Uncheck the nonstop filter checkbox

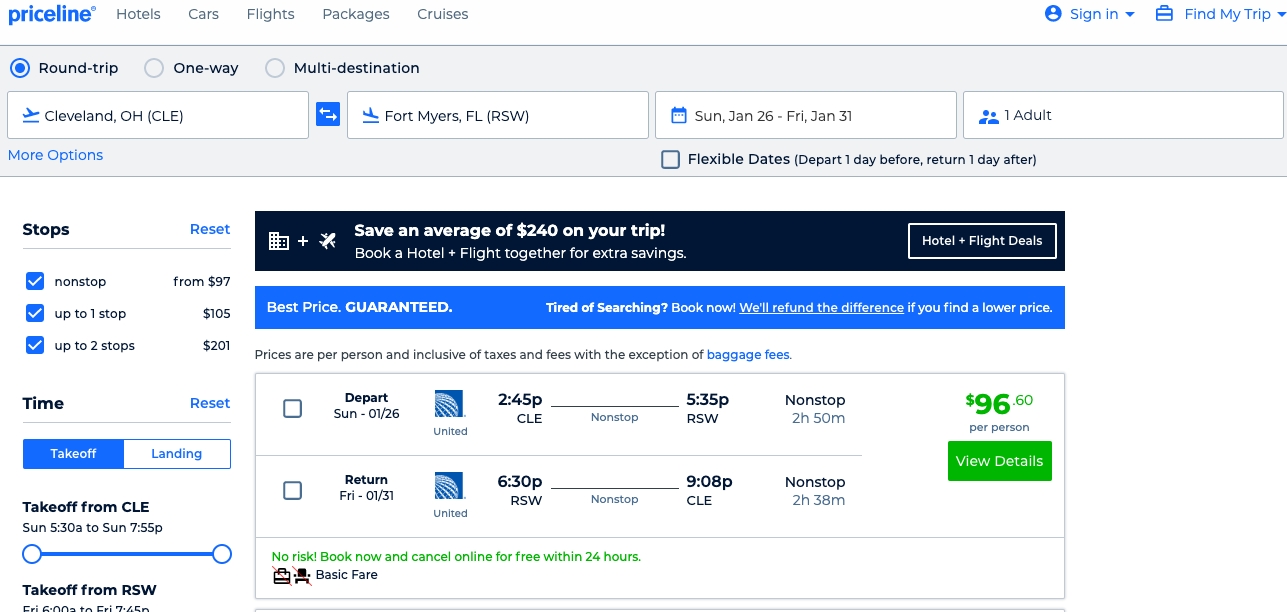pyautogui.click(x=35, y=281)
